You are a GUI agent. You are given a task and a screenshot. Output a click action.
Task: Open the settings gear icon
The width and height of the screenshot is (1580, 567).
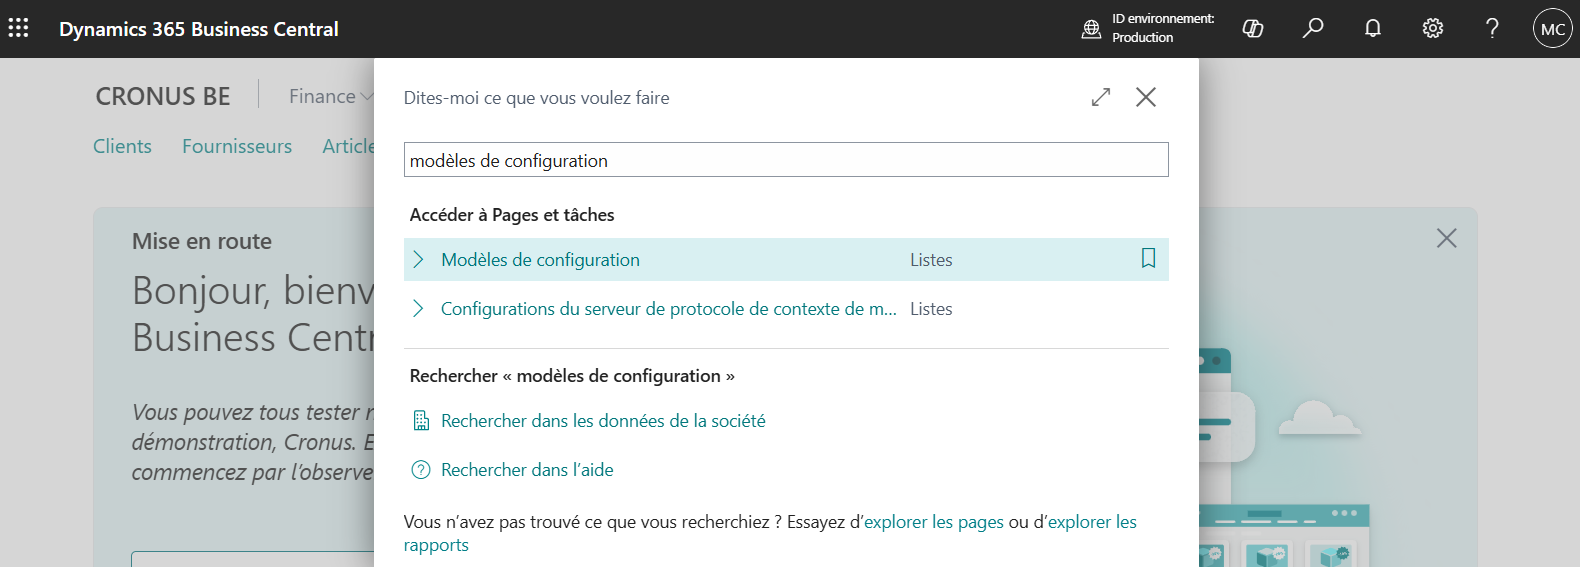pos(1433,28)
